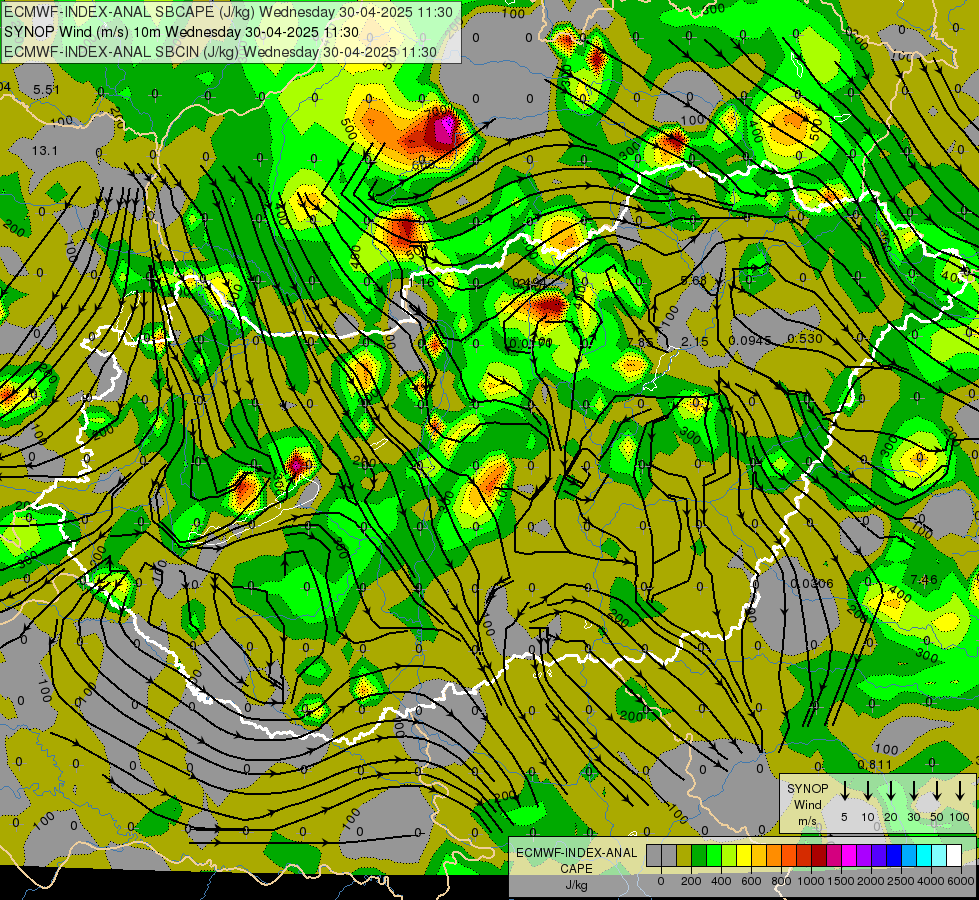Click the 5 m/s wind arrow in legend
This screenshot has height=900, width=979.
coord(844,791)
